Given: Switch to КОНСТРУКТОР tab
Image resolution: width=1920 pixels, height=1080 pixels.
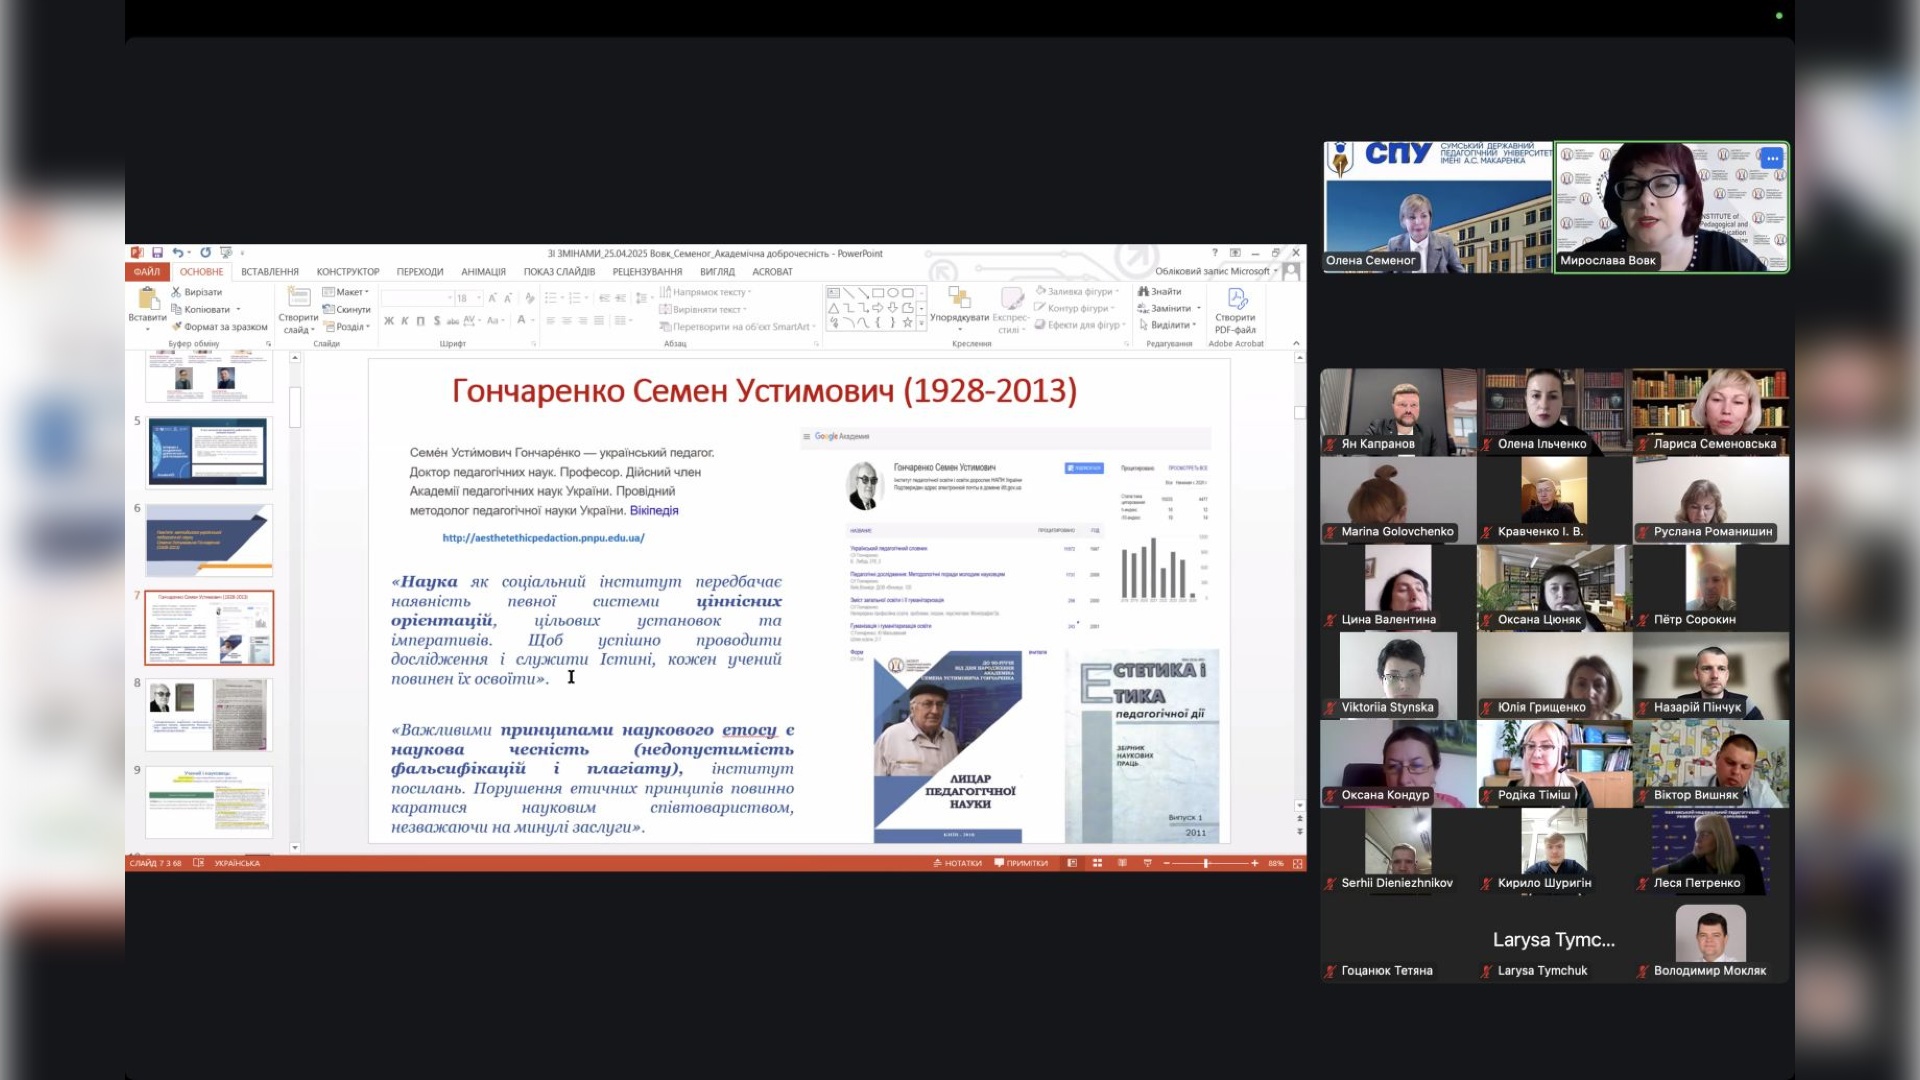Looking at the screenshot, I should coord(348,272).
